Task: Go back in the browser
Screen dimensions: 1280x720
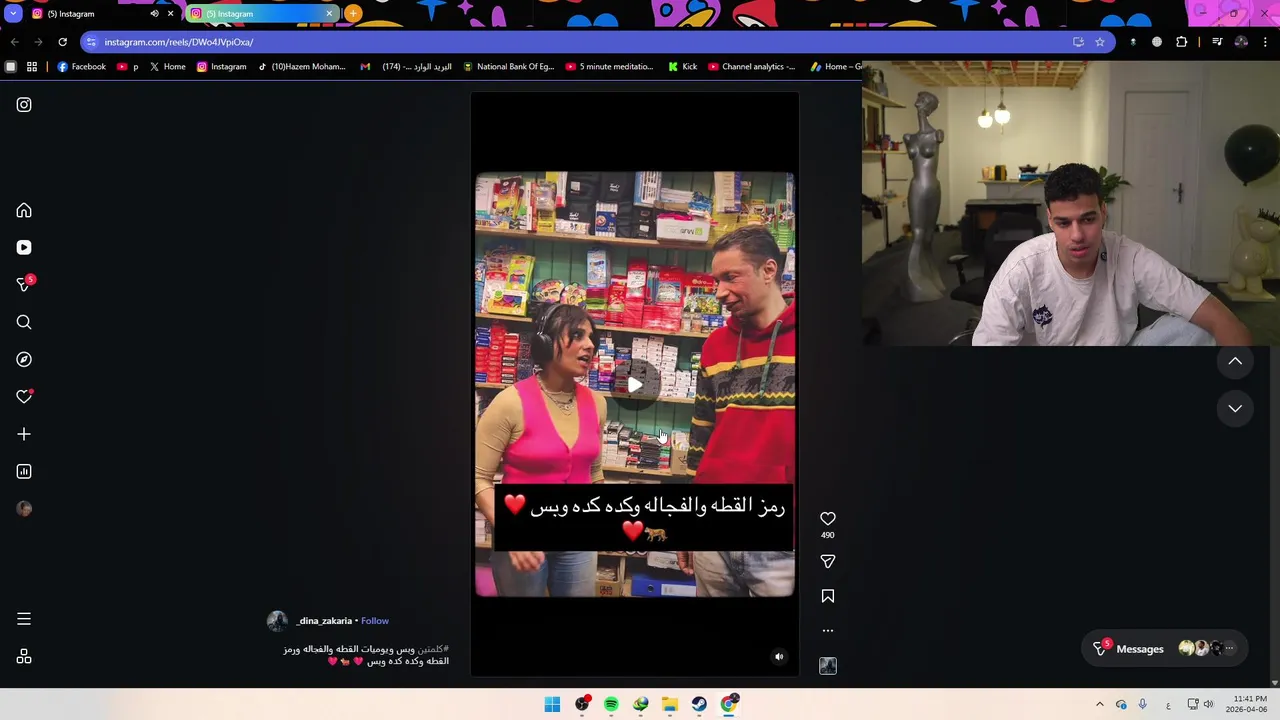Action: click(x=14, y=42)
